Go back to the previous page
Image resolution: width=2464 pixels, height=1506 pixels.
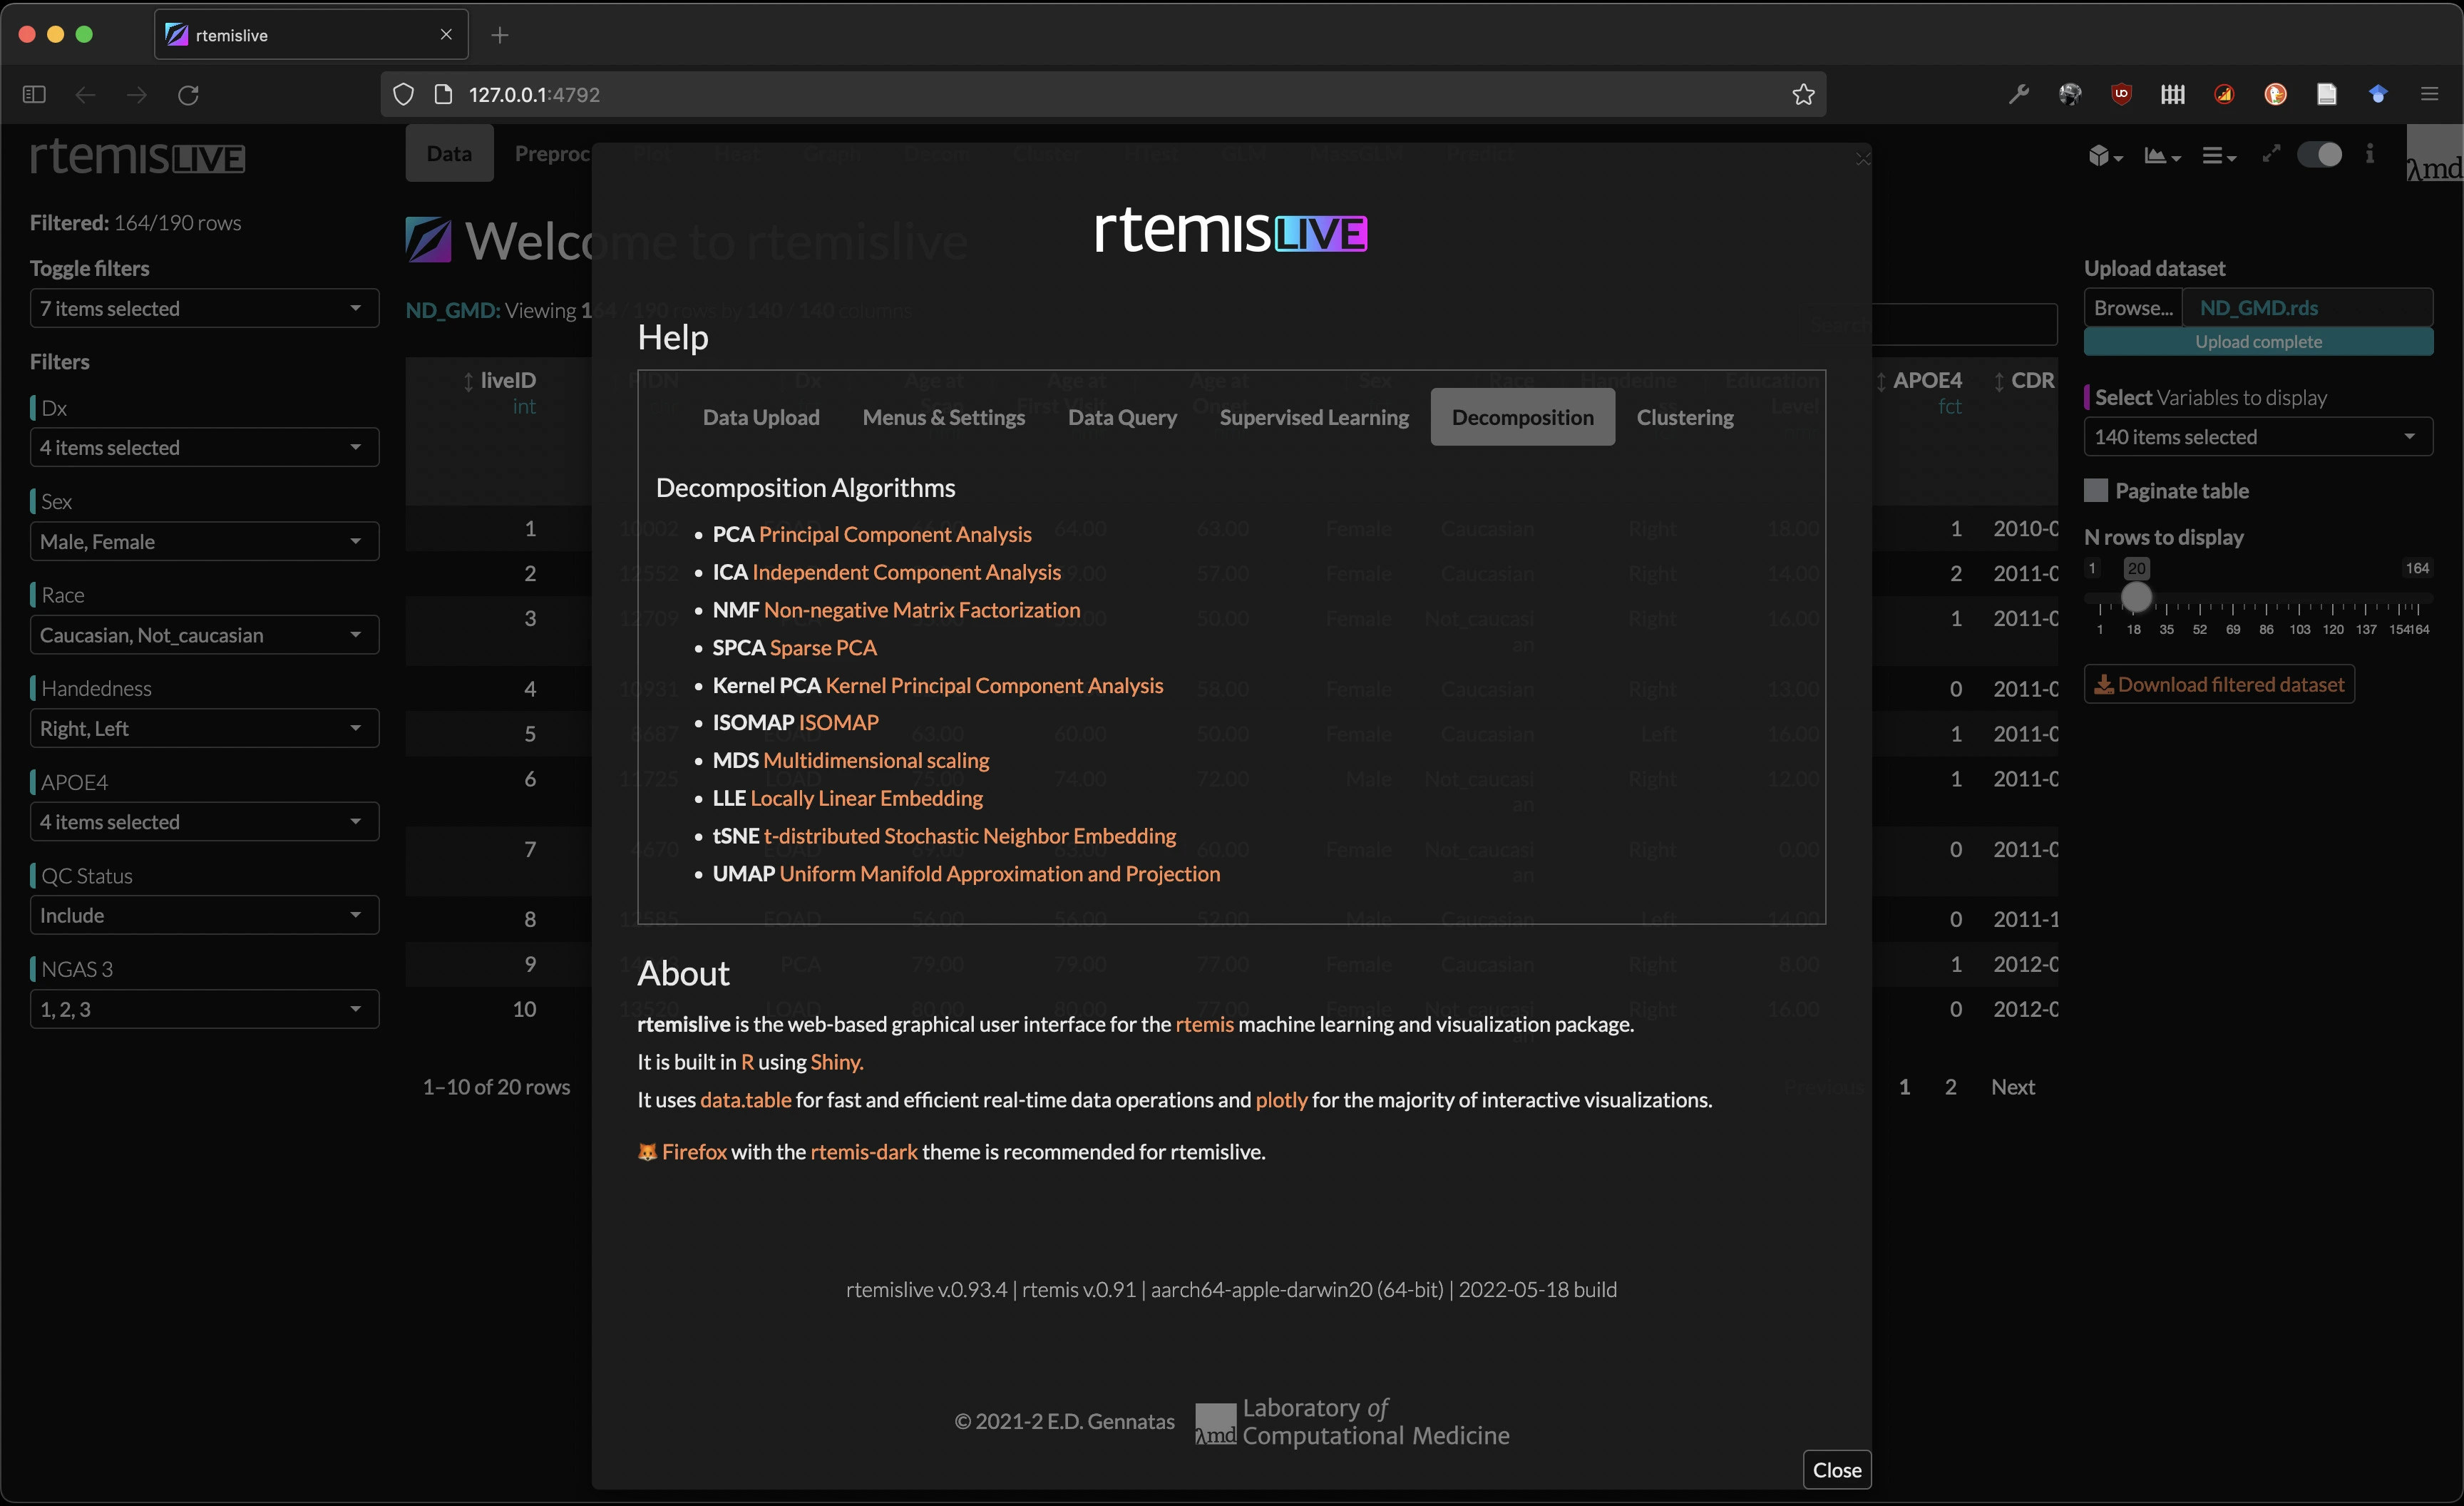click(86, 94)
